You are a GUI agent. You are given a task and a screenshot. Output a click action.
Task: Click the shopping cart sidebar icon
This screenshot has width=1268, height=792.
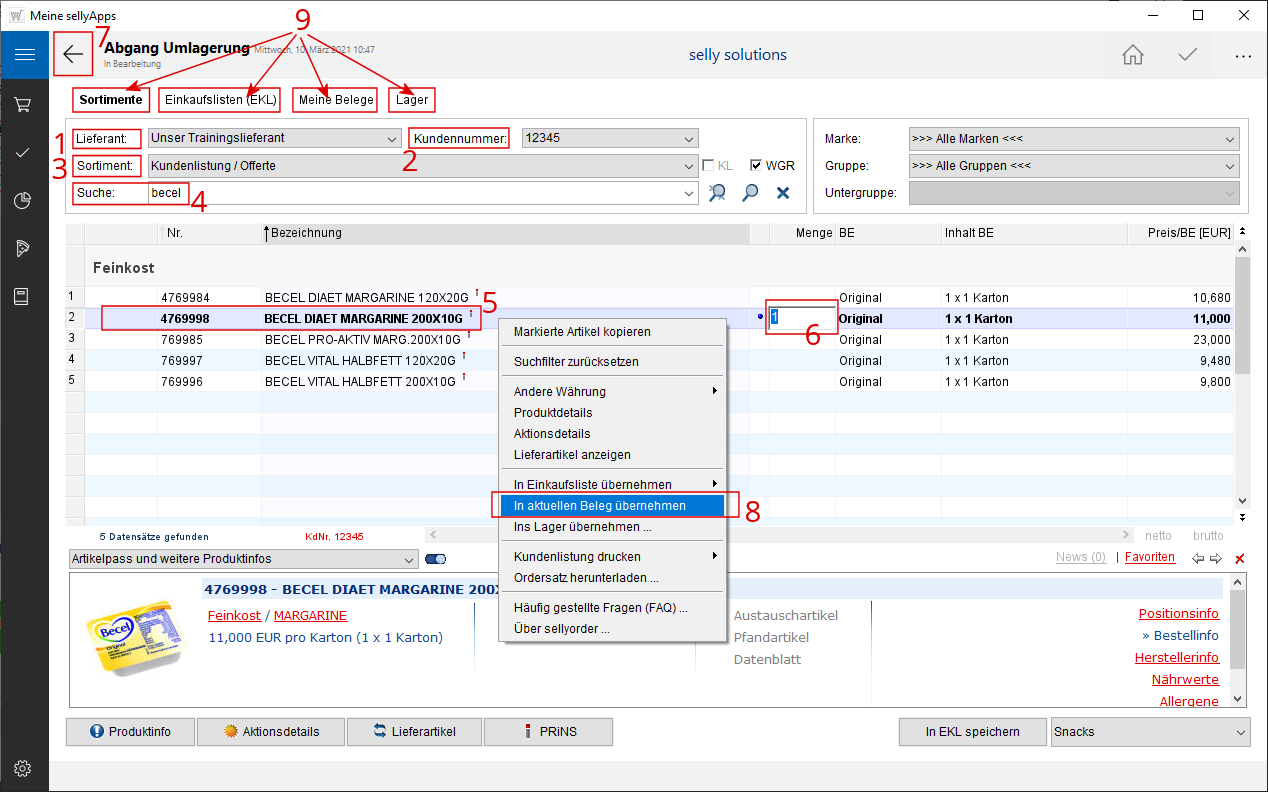pos(24,104)
